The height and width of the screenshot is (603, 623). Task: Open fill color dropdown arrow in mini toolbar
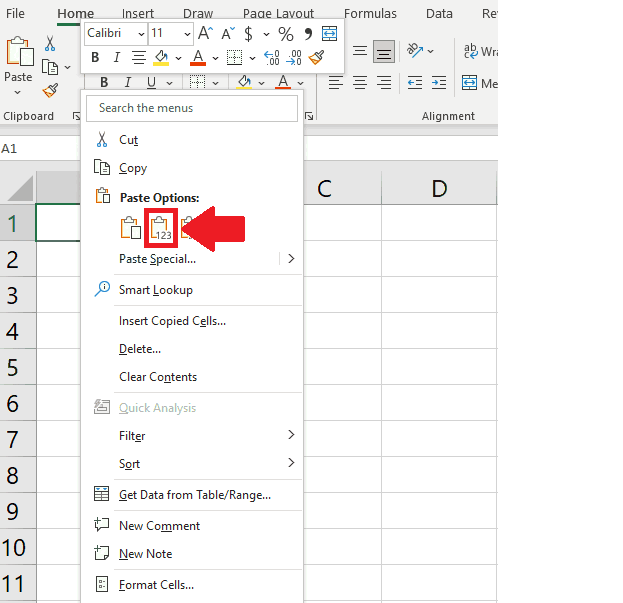click(179, 58)
